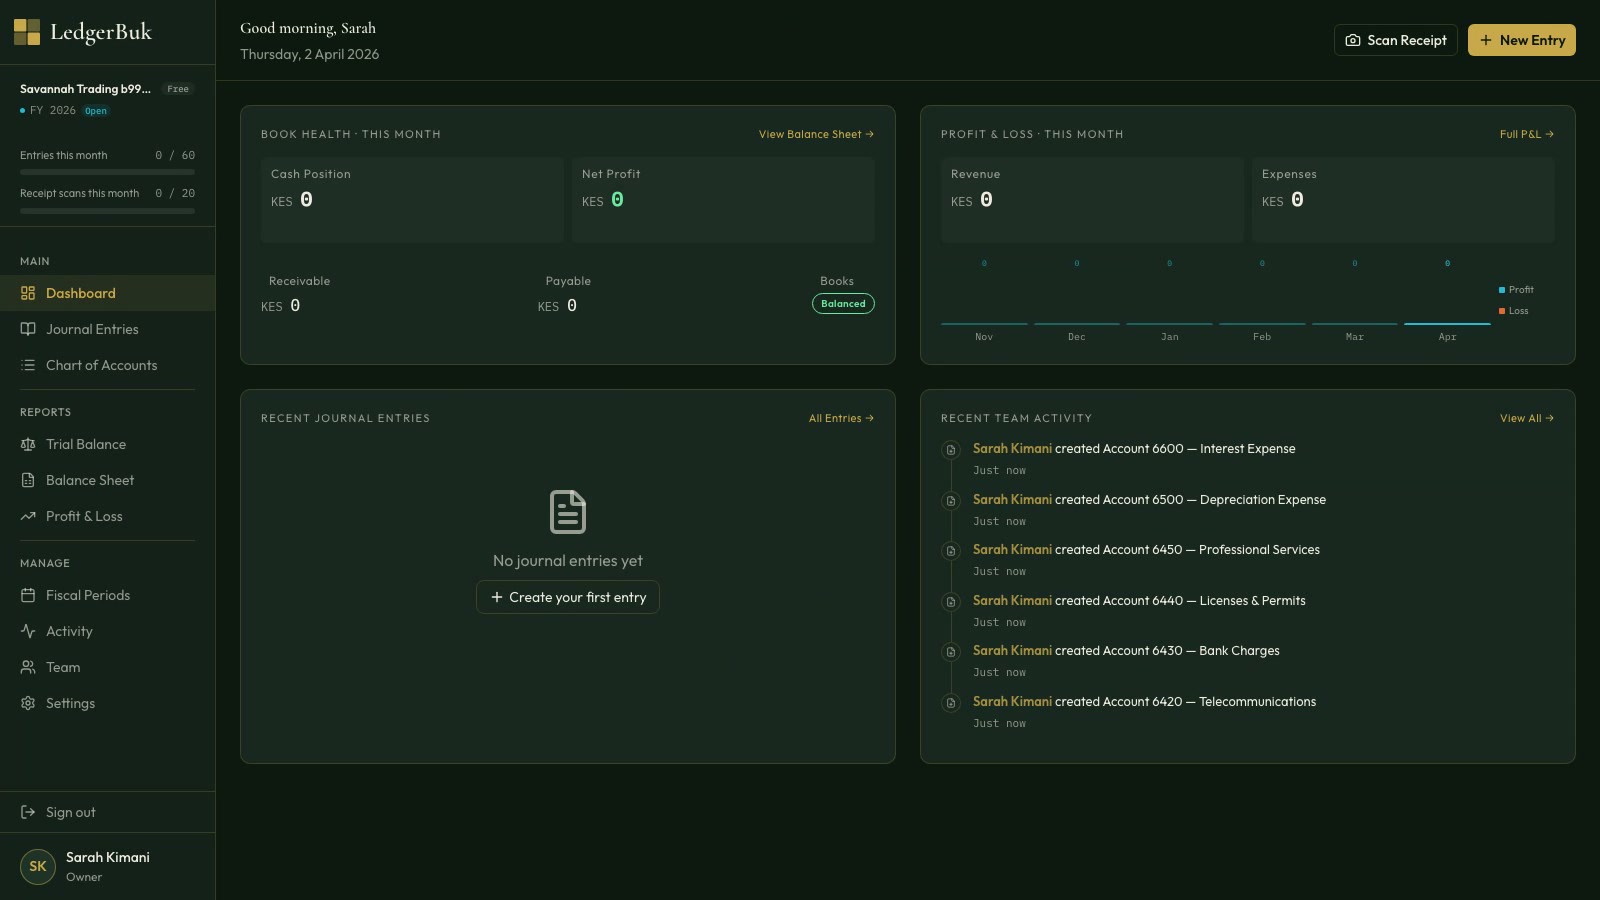The height and width of the screenshot is (900, 1600).
Task: Go to Chart of Accounts page
Action: tap(101, 365)
